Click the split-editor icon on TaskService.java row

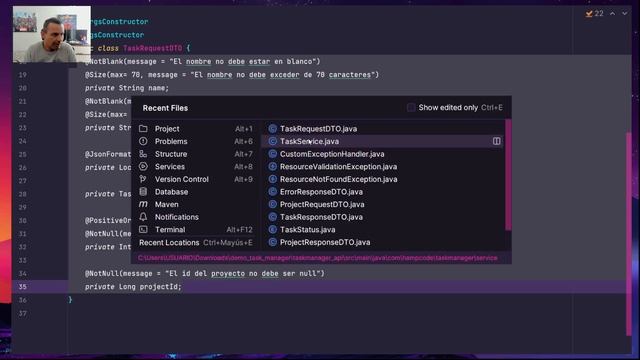point(496,141)
